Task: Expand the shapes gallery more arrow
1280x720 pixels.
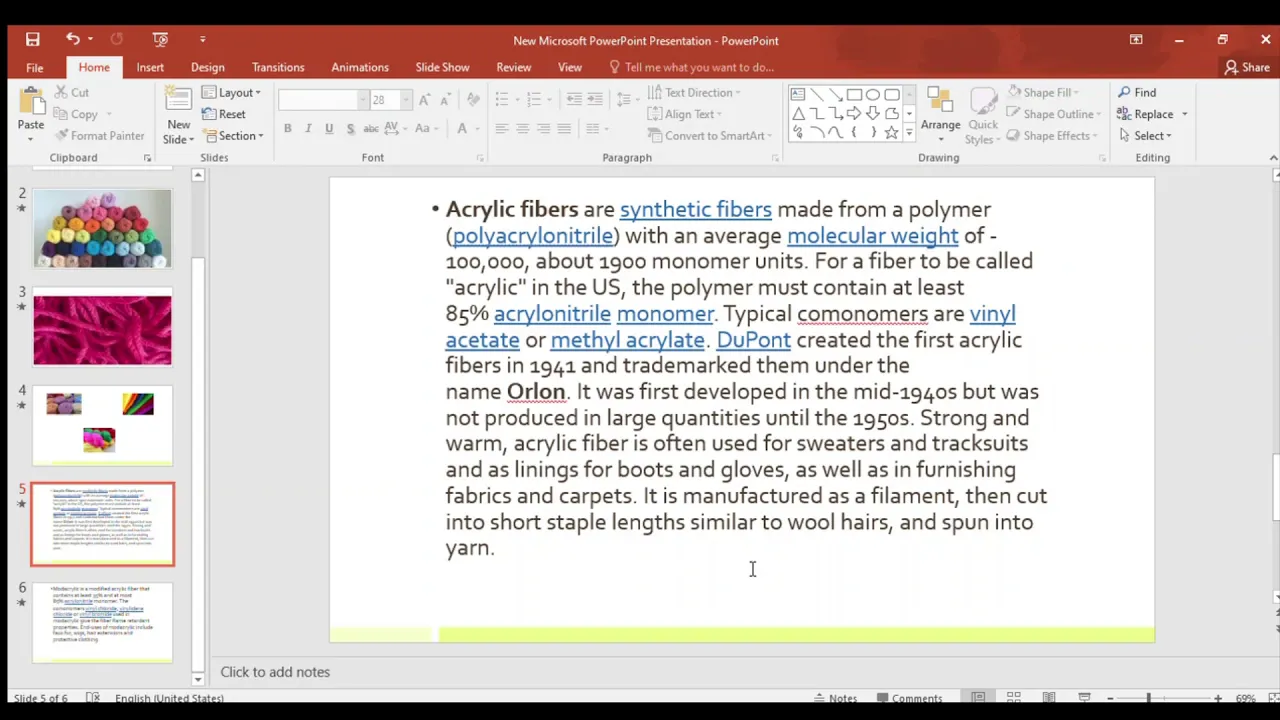Action: 909,133
